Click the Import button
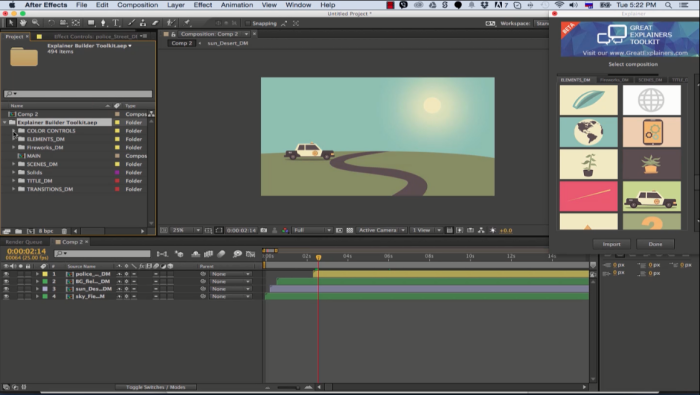The width and height of the screenshot is (700, 395). coord(611,244)
